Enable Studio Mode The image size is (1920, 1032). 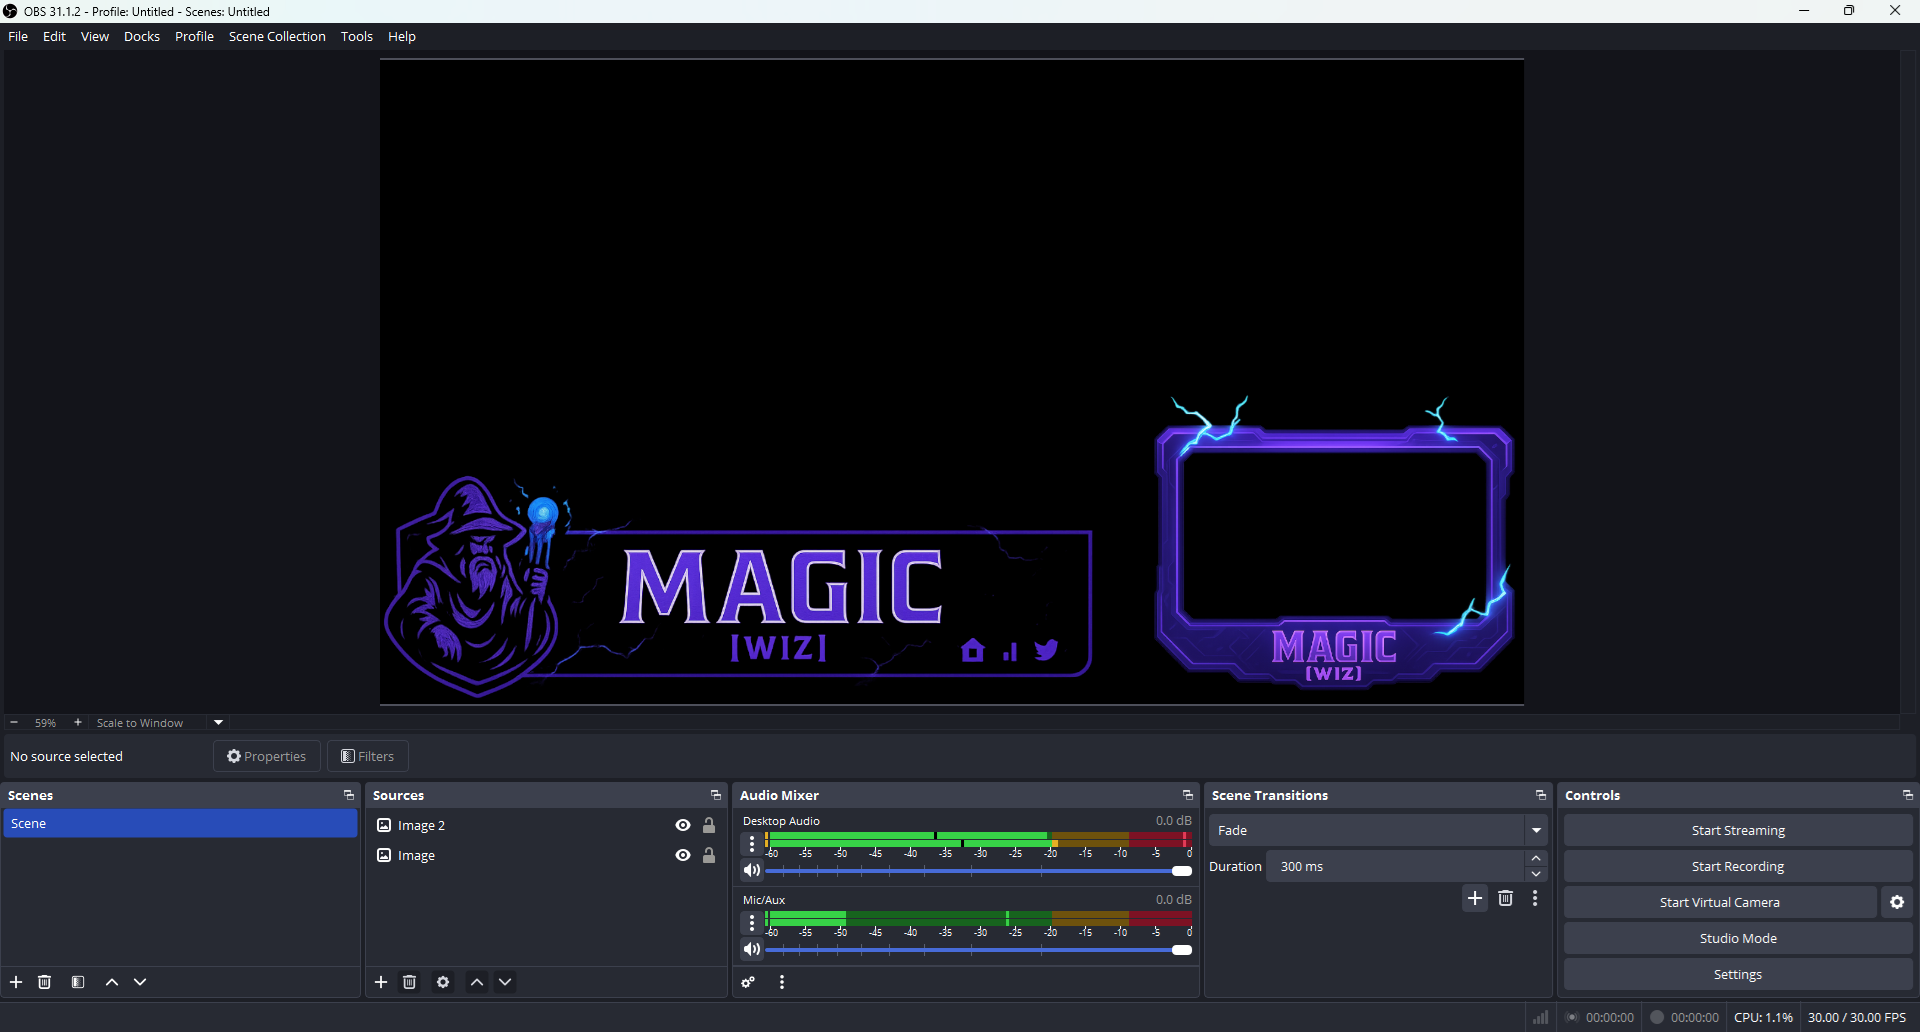click(1737, 938)
